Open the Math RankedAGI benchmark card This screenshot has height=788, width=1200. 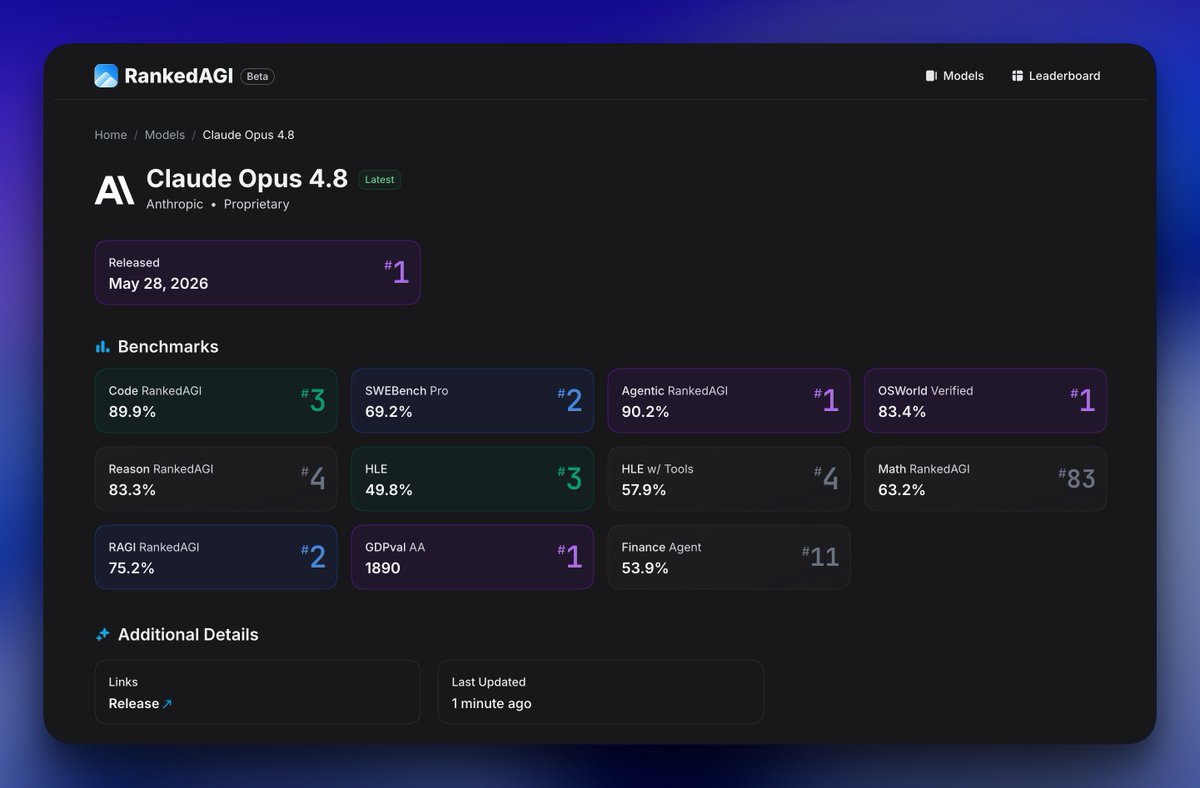(985, 479)
